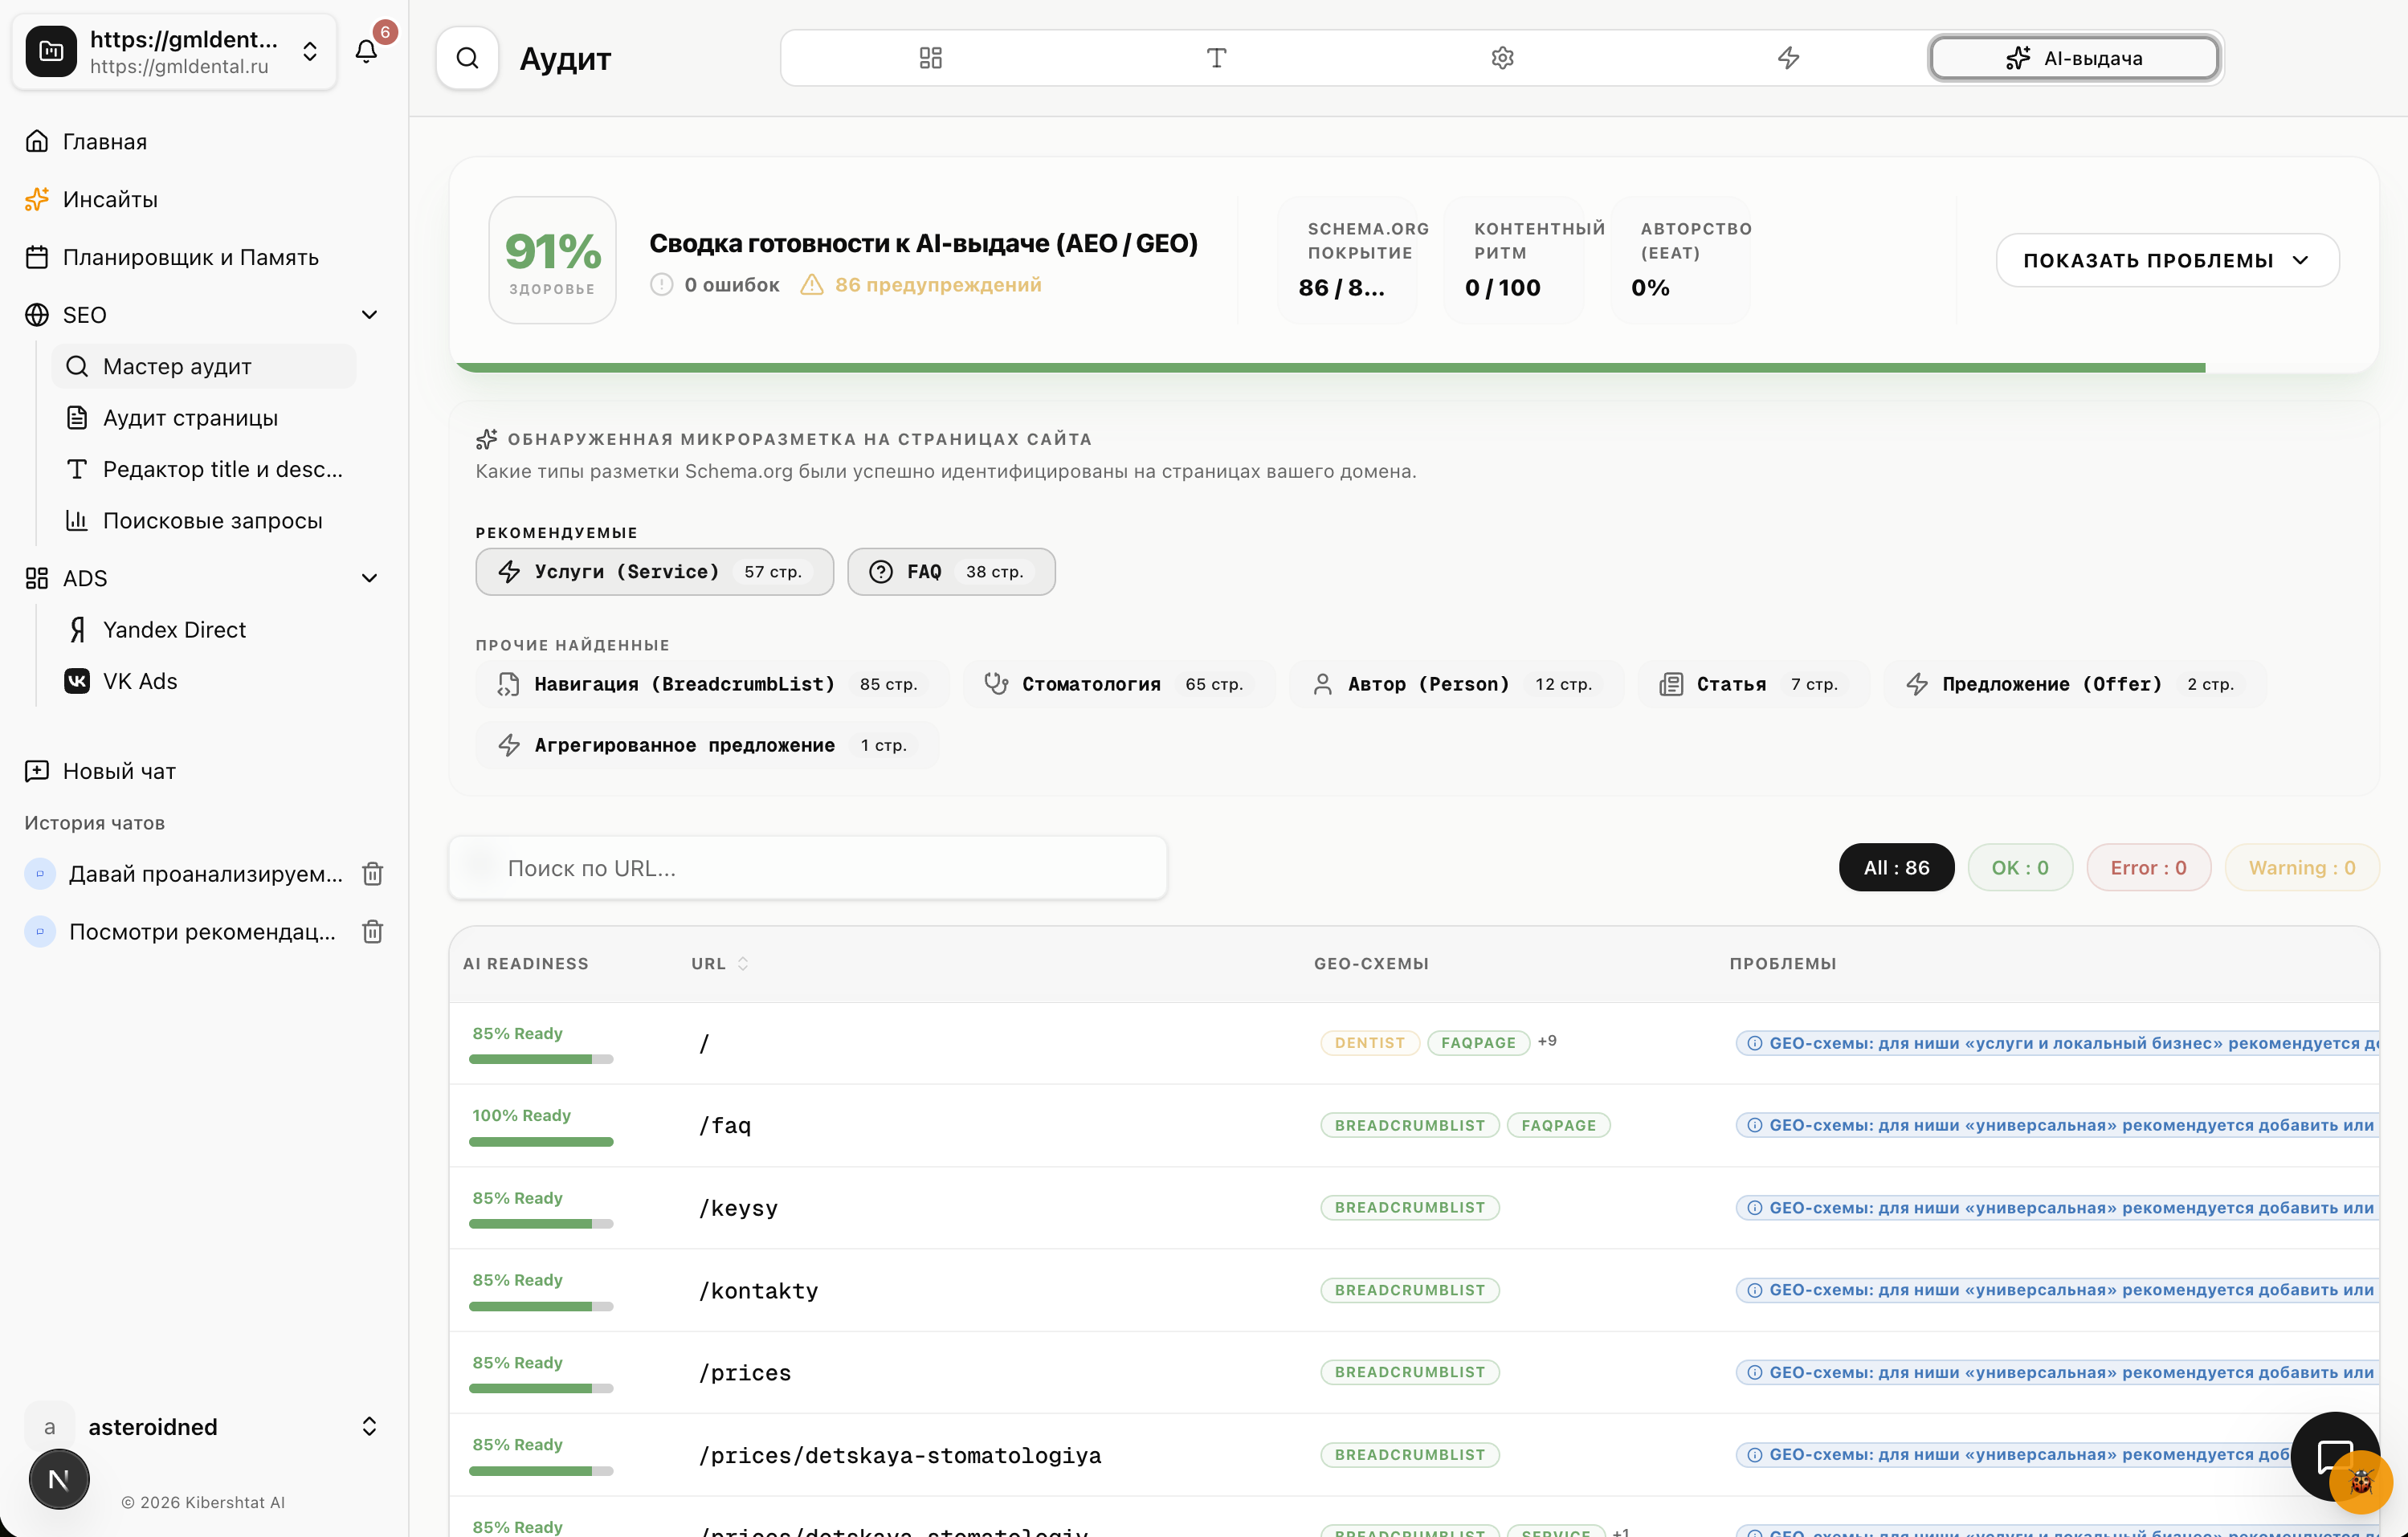Filter by OK : 0

pos(2020,868)
